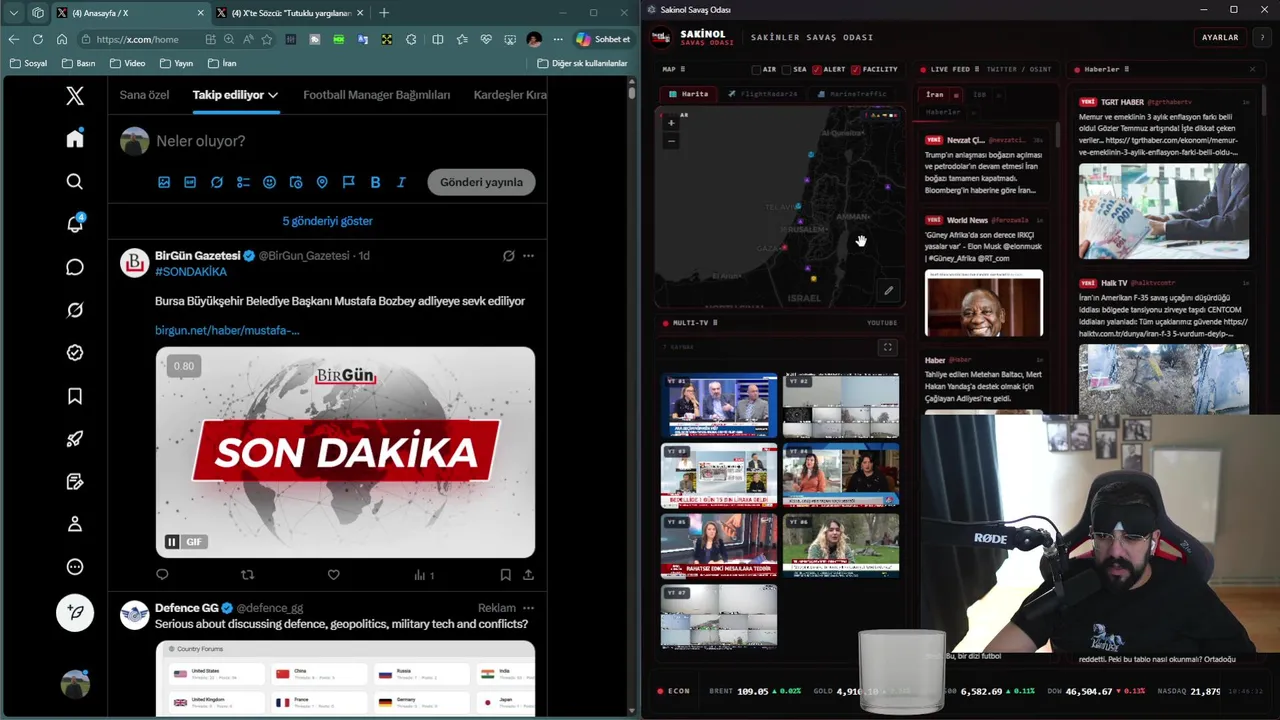Select İran live feed tab
This screenshot has width=1280, height=720.
point(935,95)
